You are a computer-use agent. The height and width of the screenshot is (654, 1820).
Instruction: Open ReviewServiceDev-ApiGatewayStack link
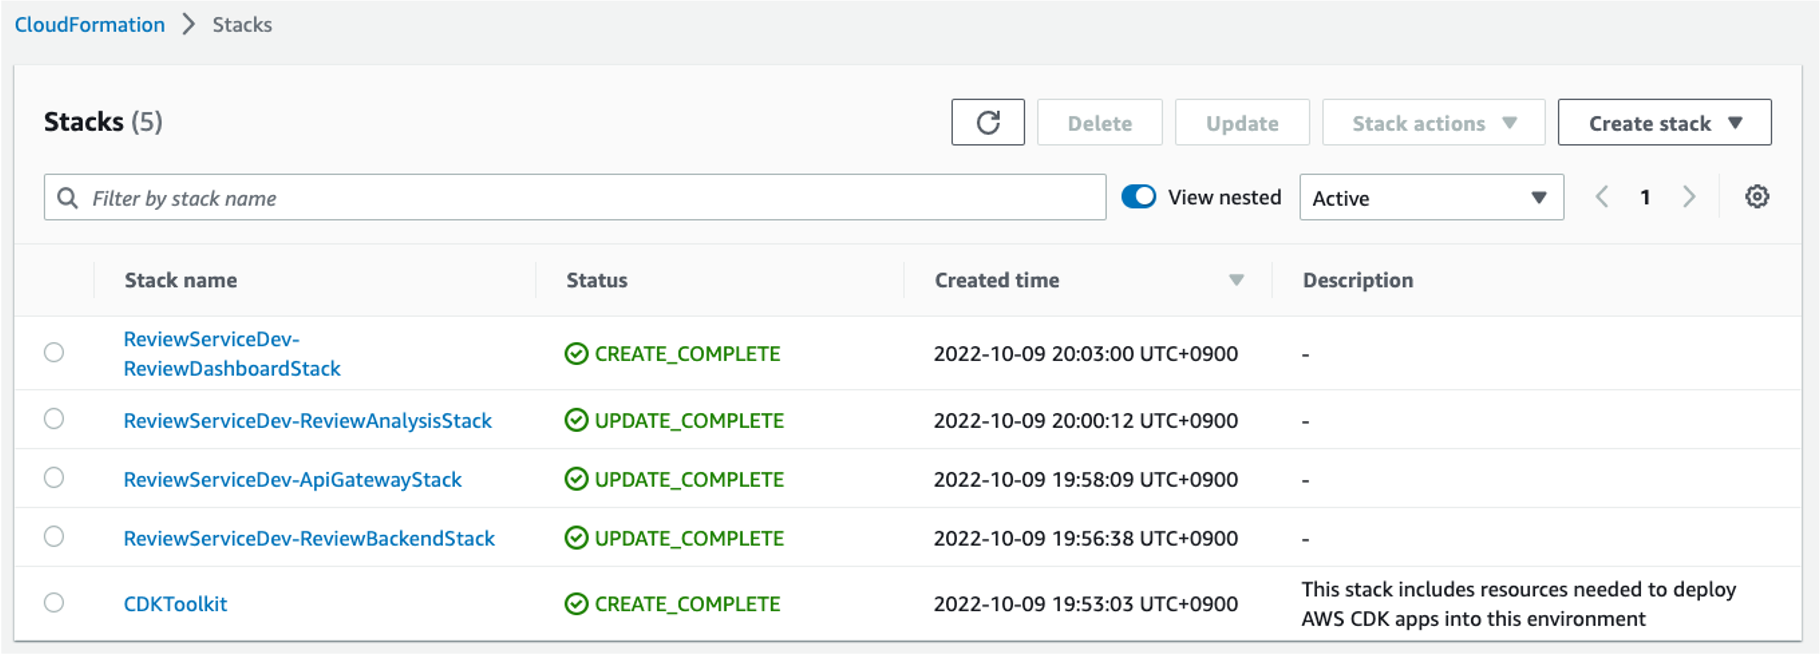point(292,480)
